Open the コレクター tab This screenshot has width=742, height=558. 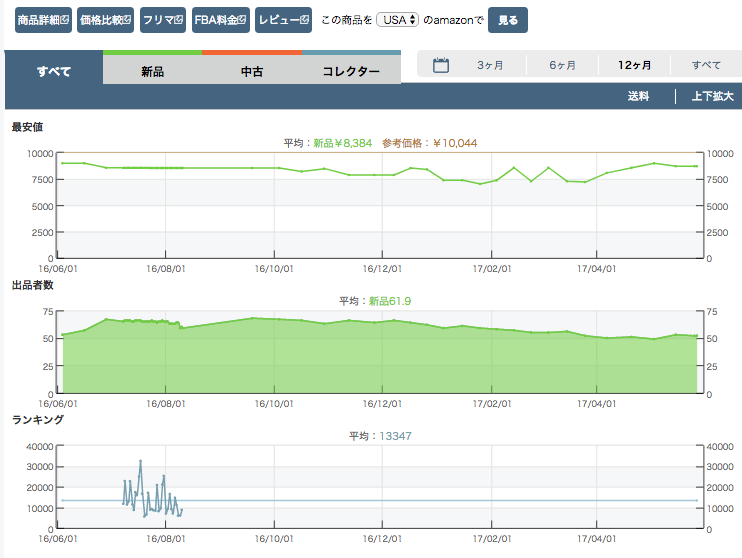coord(351,71)
